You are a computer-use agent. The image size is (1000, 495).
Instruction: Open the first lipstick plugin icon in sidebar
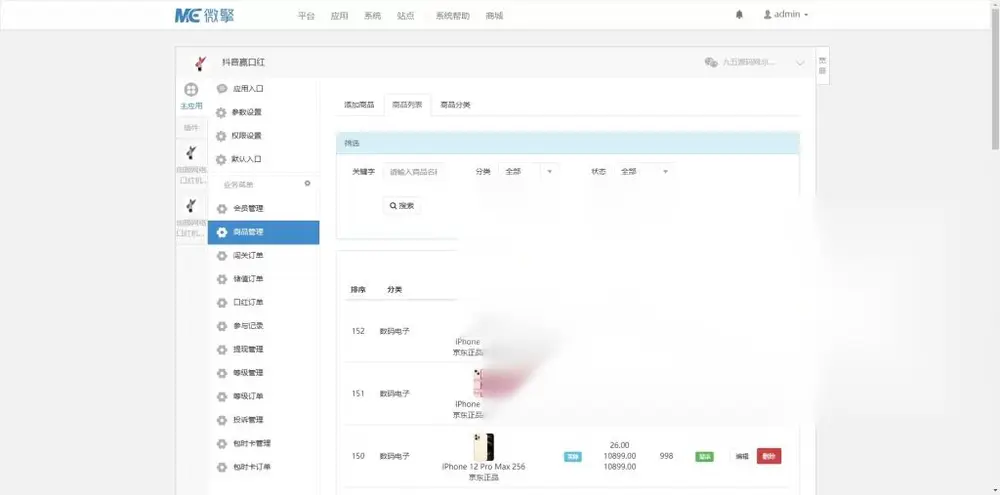point(191,153)
